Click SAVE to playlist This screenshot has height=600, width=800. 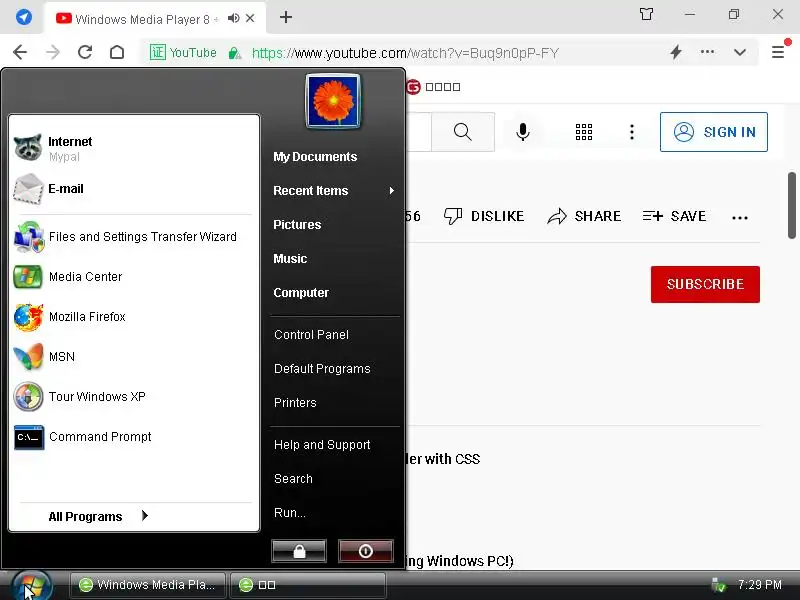tap(674, 216)
